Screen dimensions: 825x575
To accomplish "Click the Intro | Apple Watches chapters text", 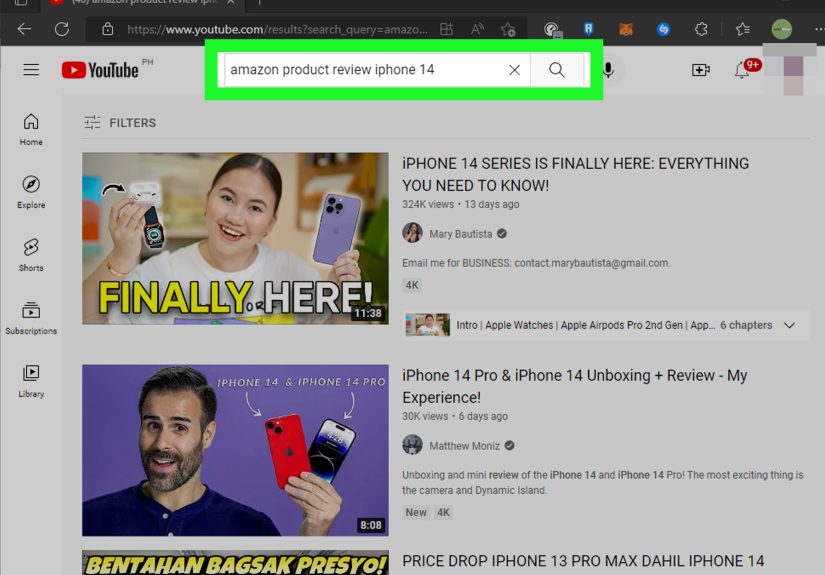I will [x=585, y=325].
